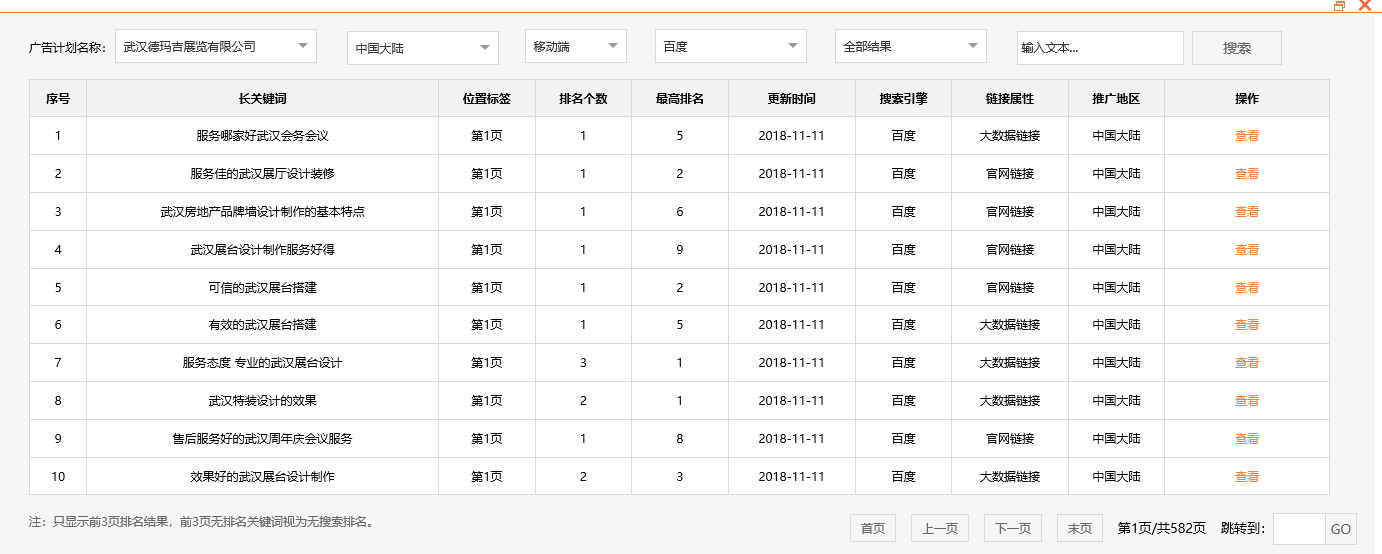The height and width of the screenshot is (554, 1382).
Task: Open the 百度 search engine dropdown
Action: [731, 46]
